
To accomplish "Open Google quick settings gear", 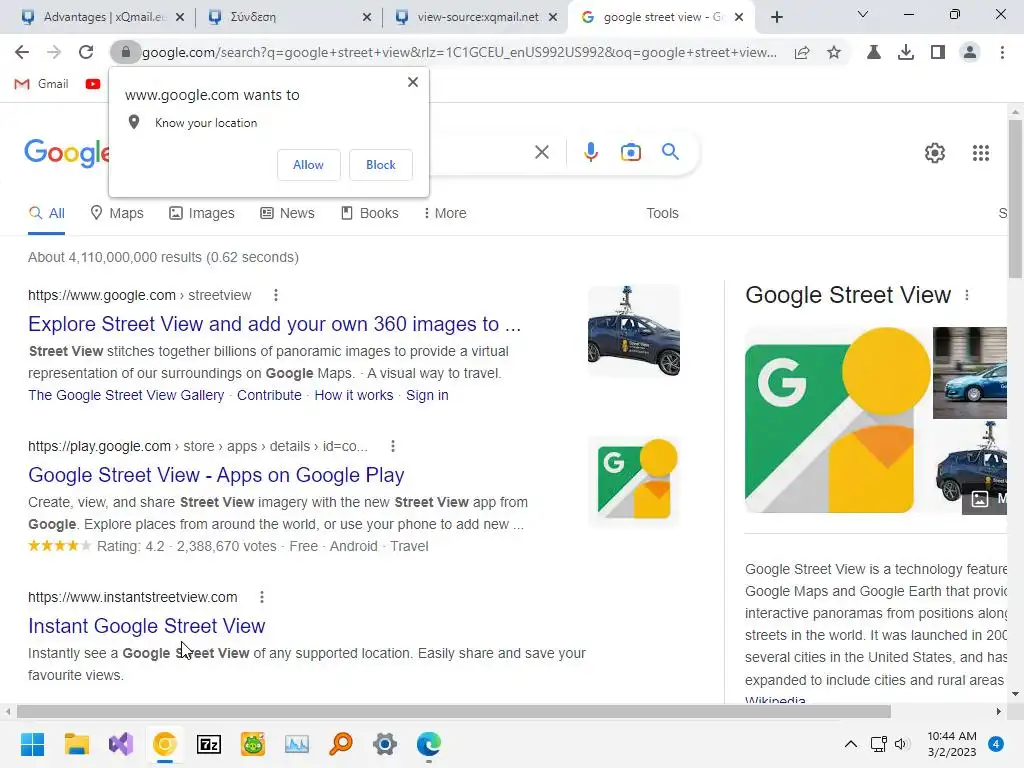I will (935, 153).
